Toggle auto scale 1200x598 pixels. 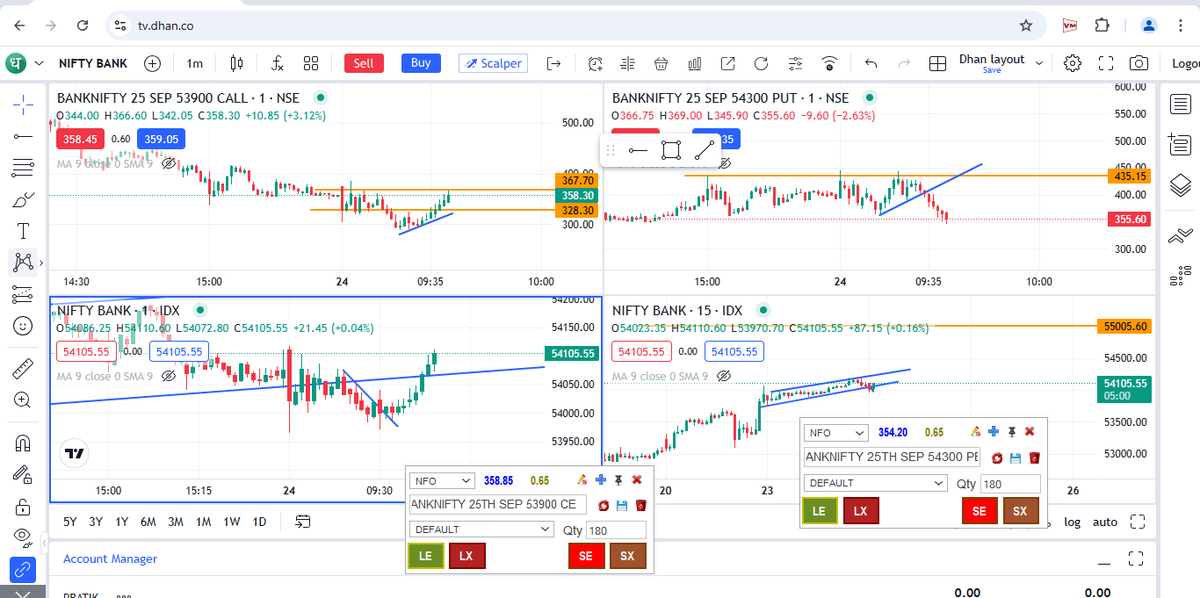coord(1105,522)
